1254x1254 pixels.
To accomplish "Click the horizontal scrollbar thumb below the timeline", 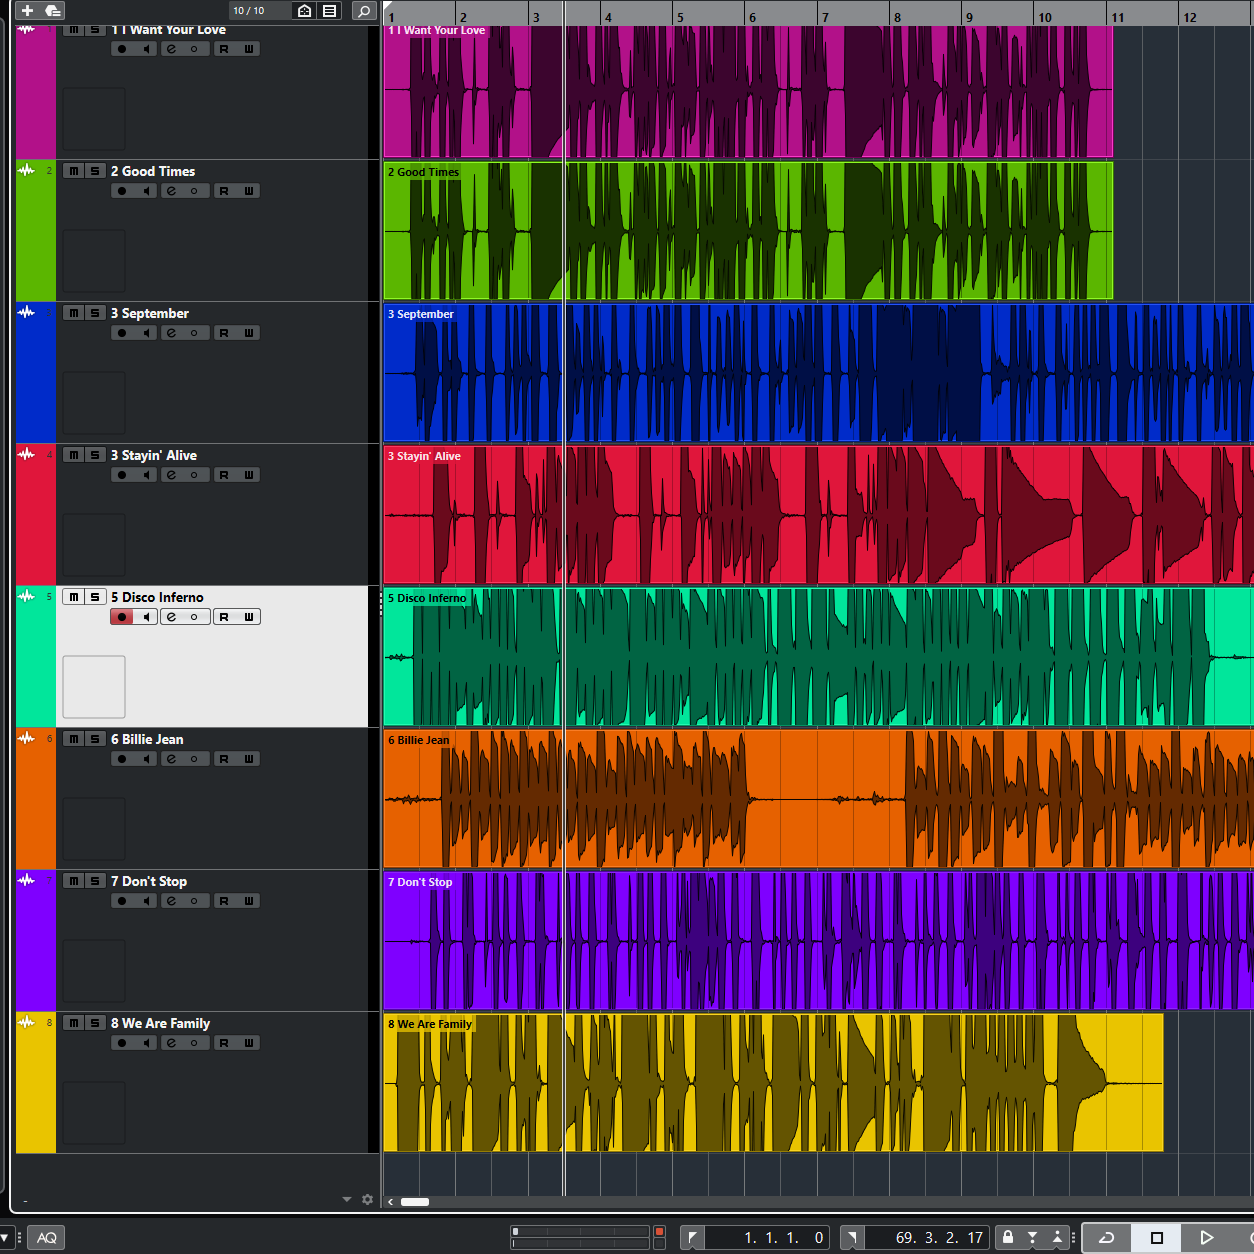I will coord(415,1202).
